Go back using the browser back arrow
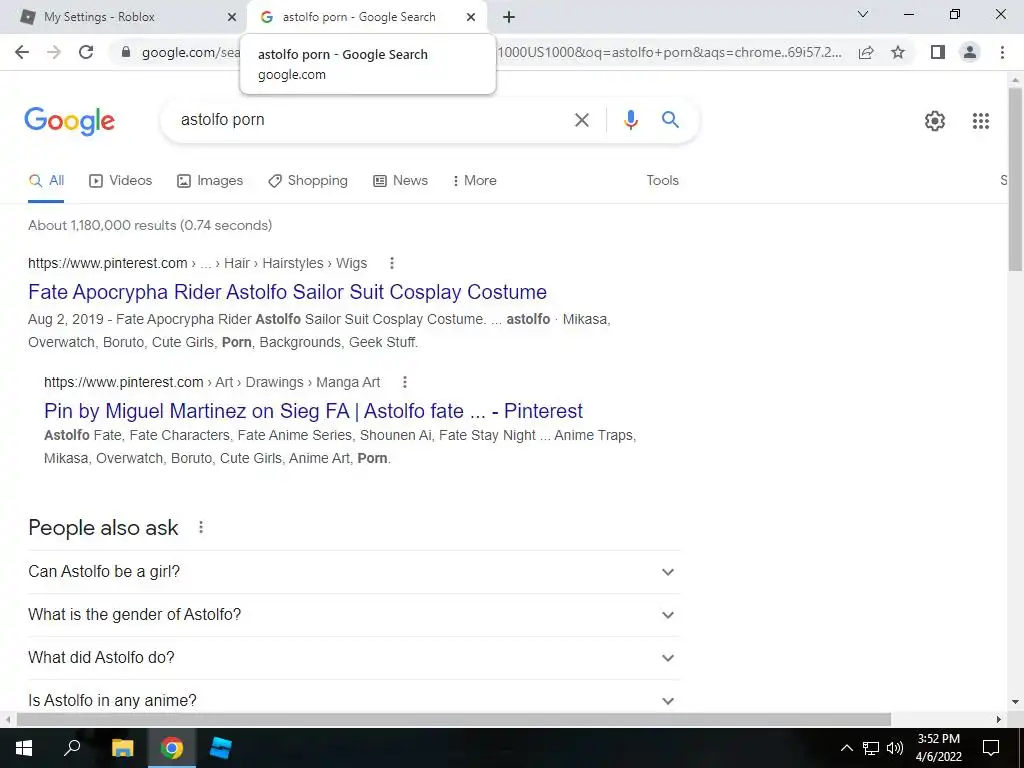Image resolution: width=1024 pixels, height=768 pixels. tap(22, 52)
